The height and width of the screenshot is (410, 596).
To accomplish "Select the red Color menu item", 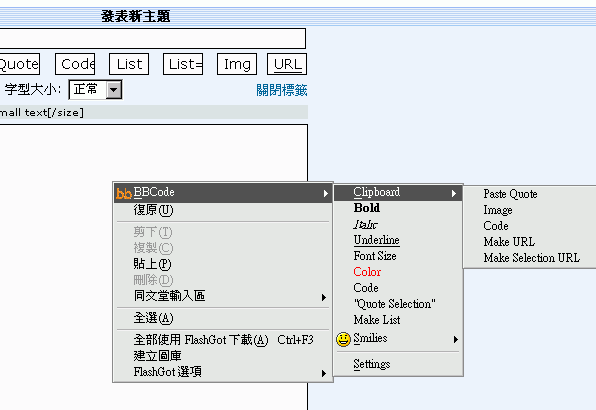I will point(398,272).
